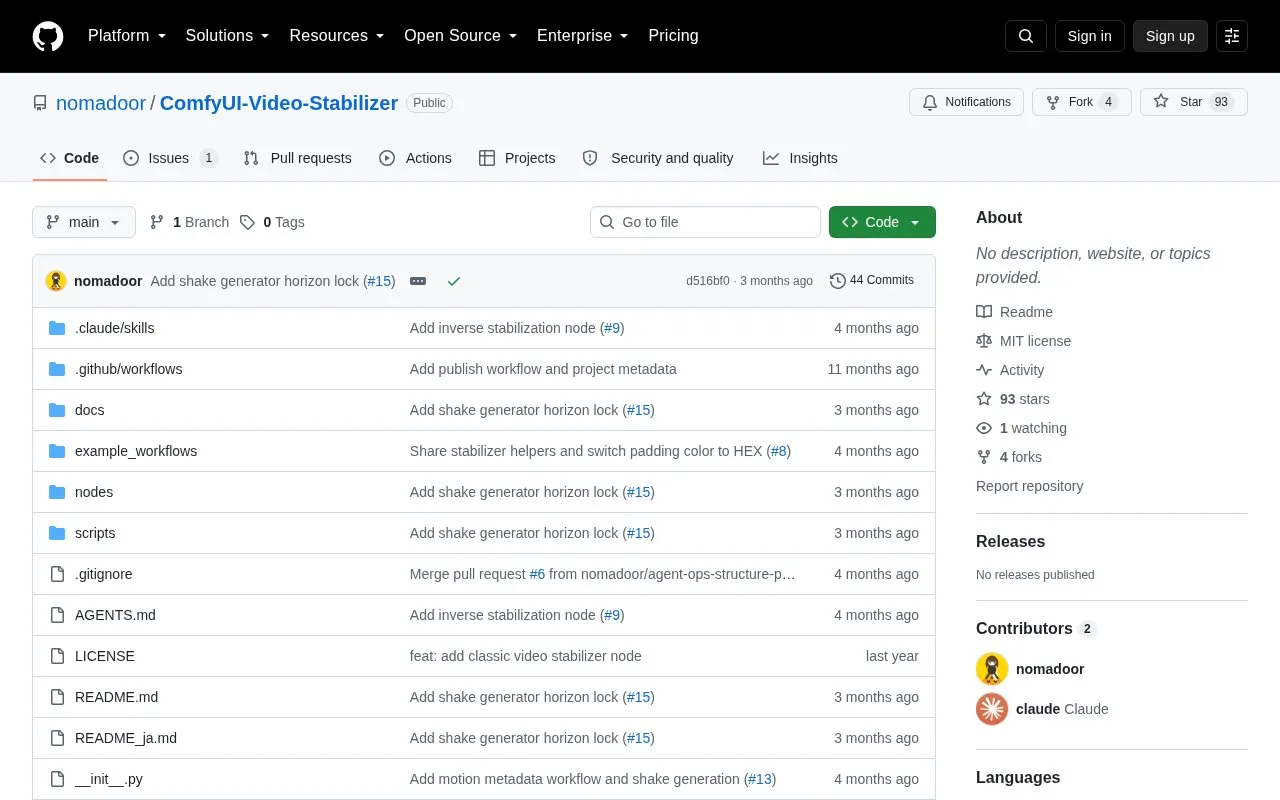This screenshot has width=1280, height=800.
Task: Open the MIT license link
Action: point(1023,341)
